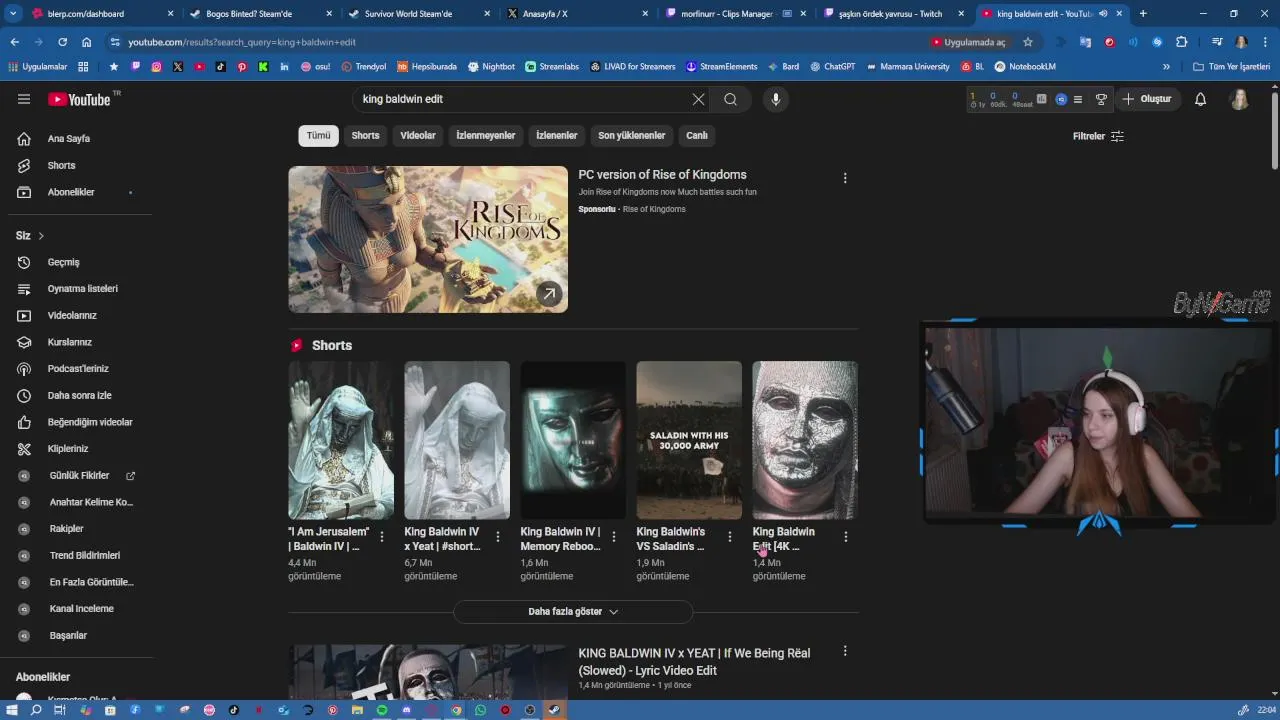Start voice search with the microphone icon
Screen dimensions: 1280x720
[775, 99]
